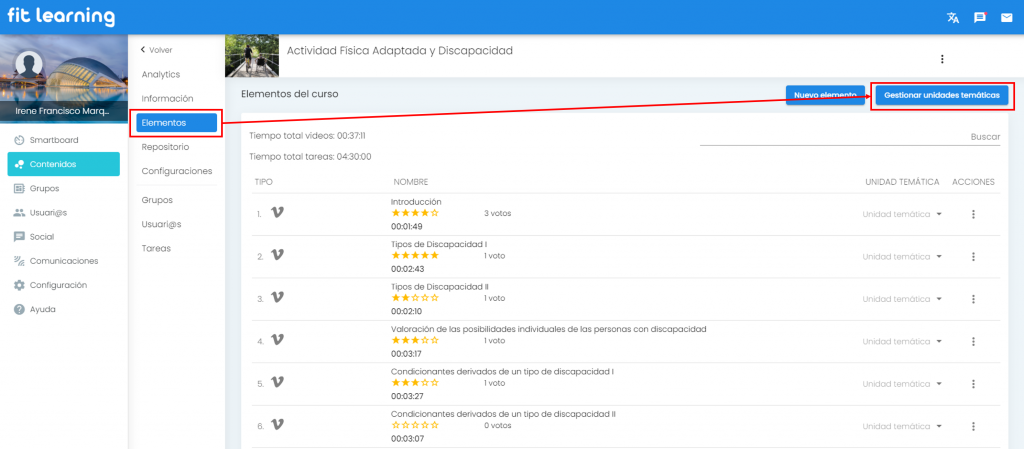Click Gestionar unidades temáticas button
1024x449 pixels.
[x=941, y=95]
